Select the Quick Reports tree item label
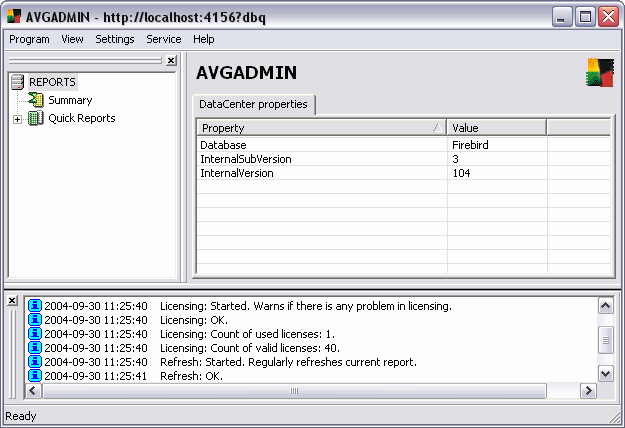Screen dimensions: 625x428 pyautogui.click(x=82, y=118)
